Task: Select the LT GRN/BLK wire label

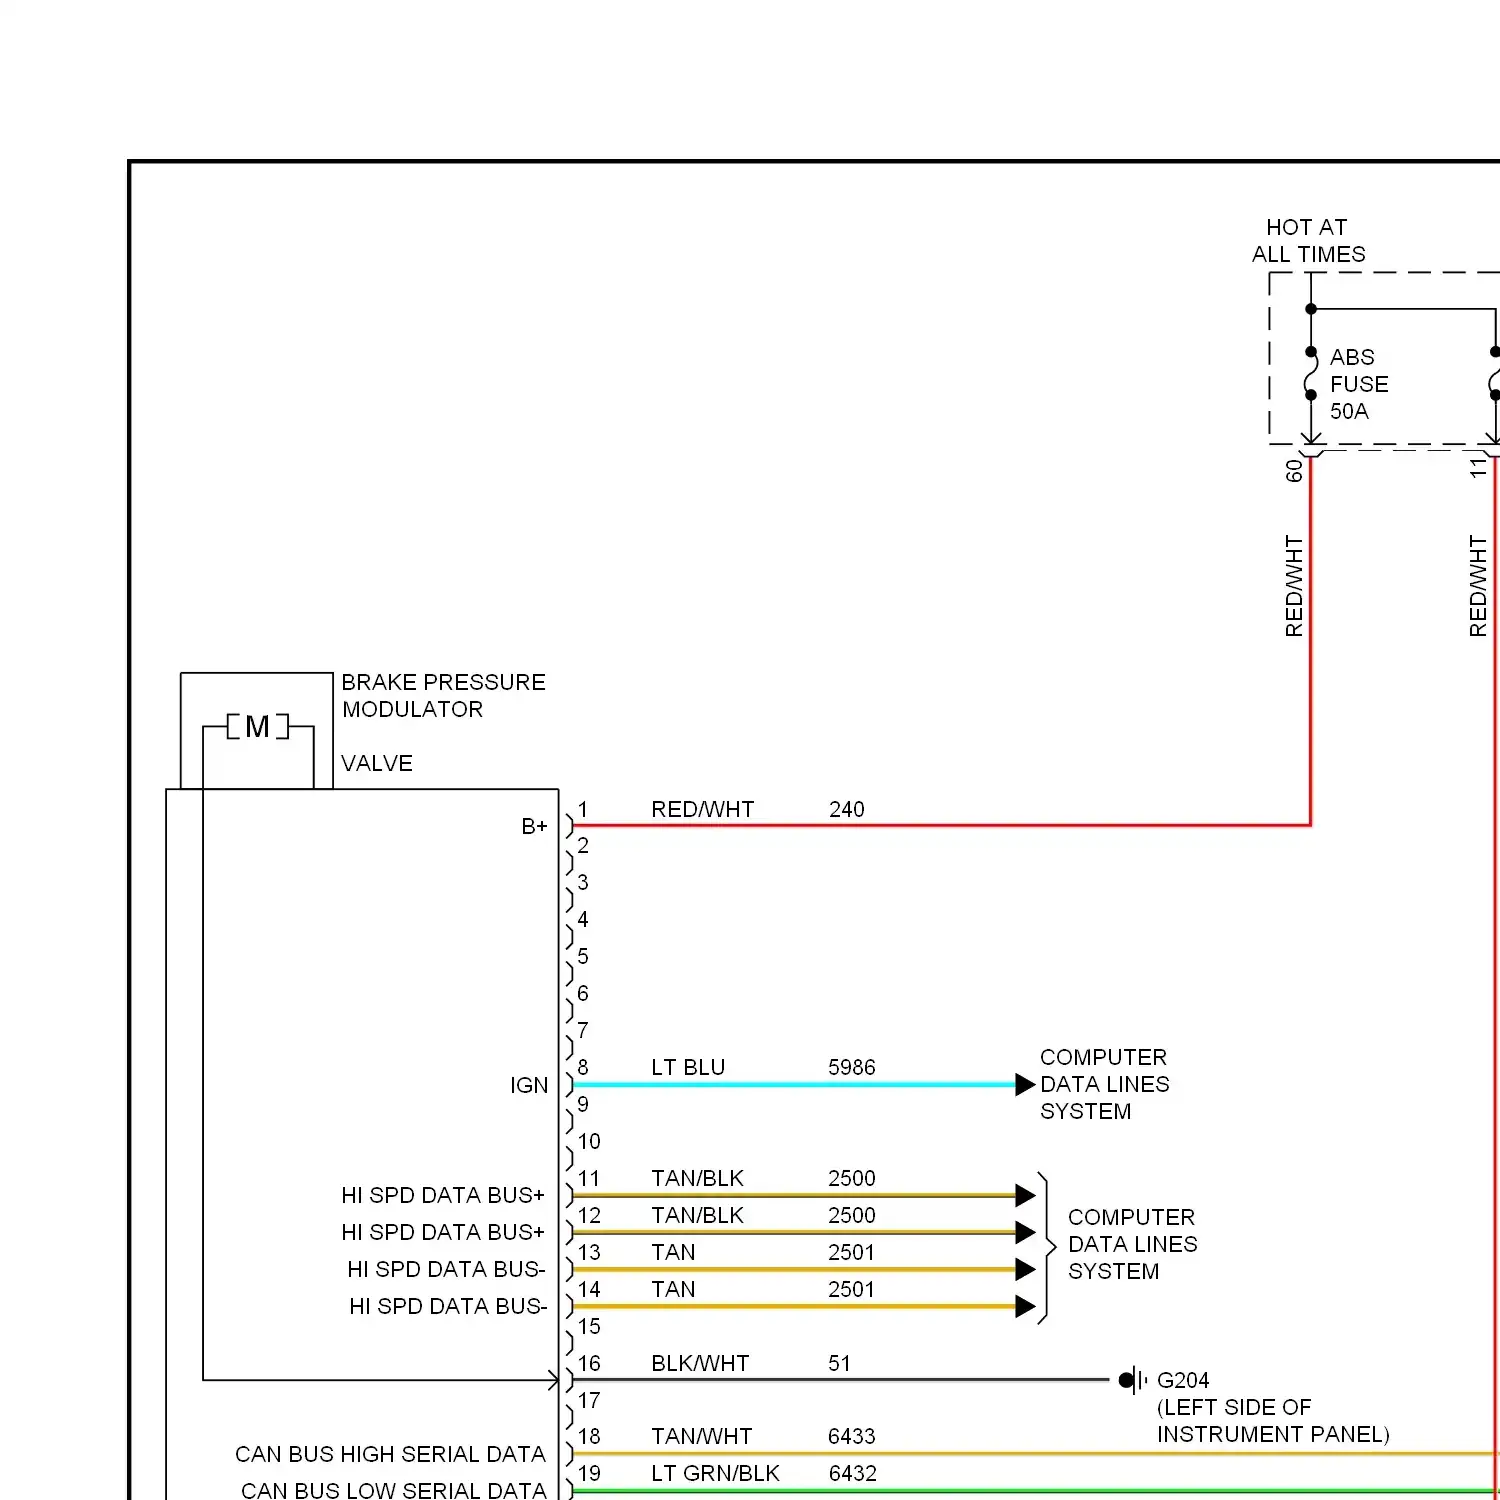Action: click(x=715, y=1473)
